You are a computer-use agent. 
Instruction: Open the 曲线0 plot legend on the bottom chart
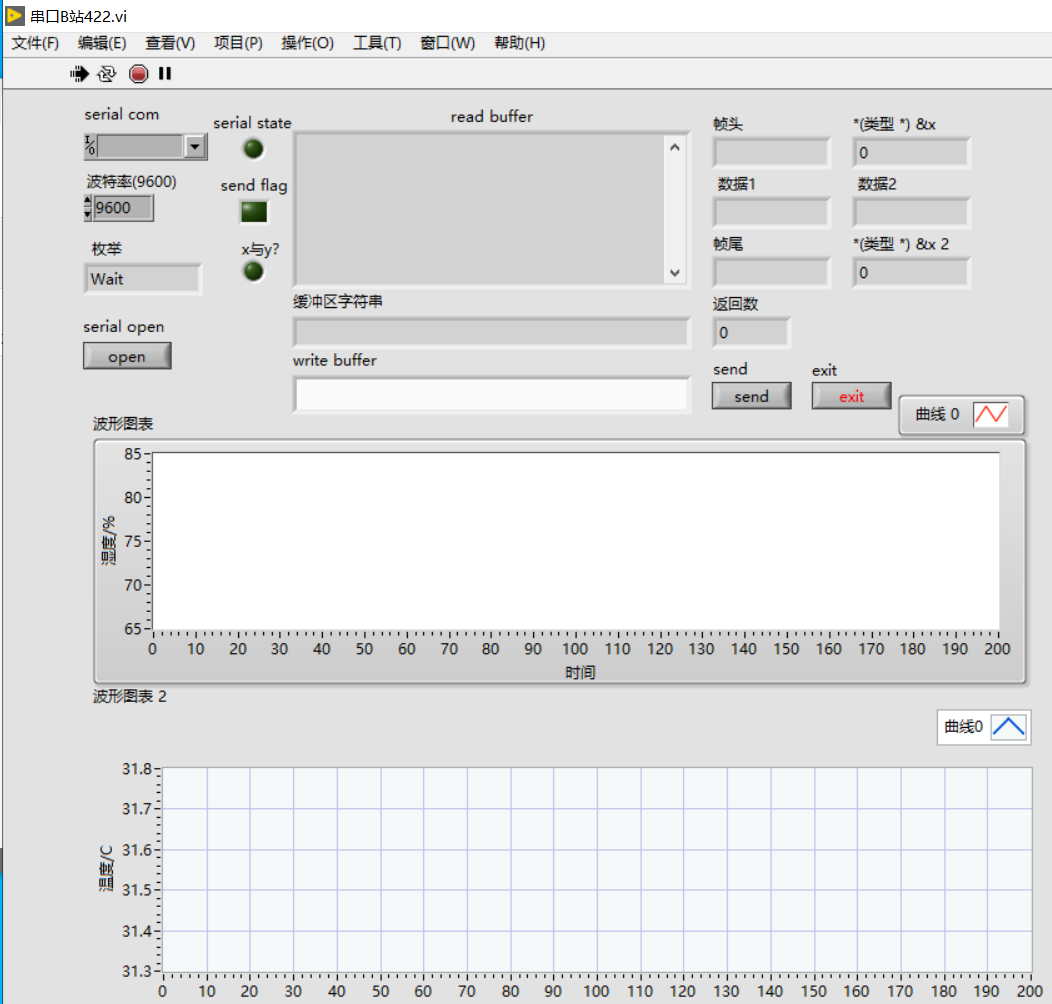(x=983, y=727)
